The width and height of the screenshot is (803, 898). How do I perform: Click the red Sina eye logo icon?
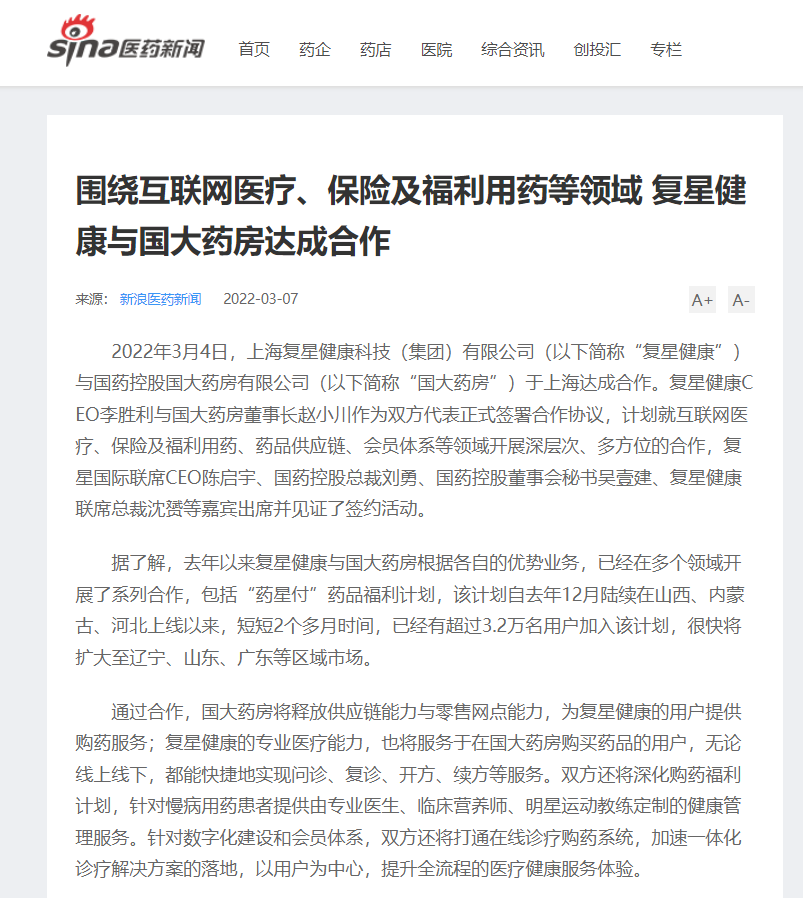(x=77, y=28)
